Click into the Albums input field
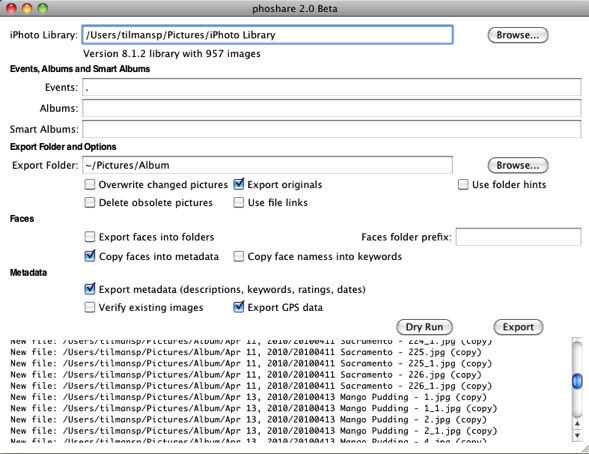Screen dimensions: 589x454 [332, 108]
